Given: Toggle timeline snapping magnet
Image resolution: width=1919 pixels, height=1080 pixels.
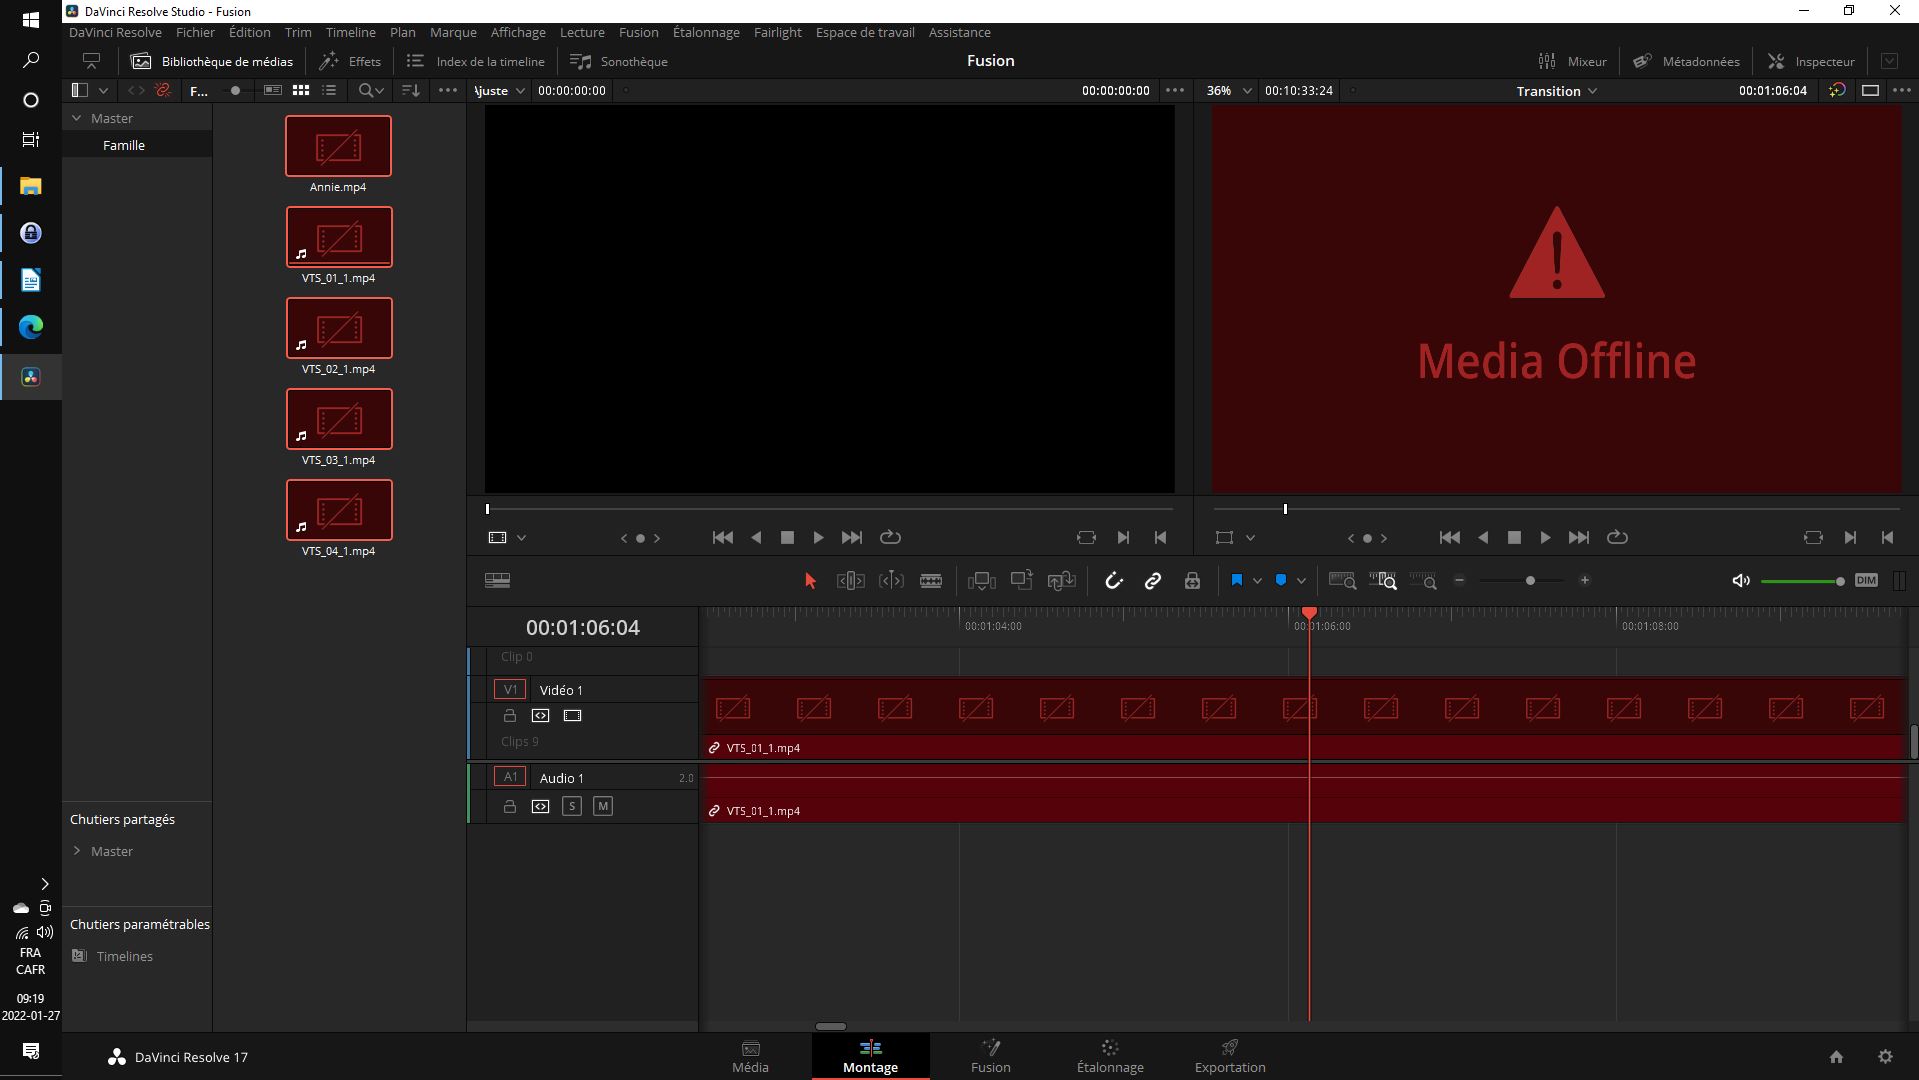Looking at the screenshot, I should click(x=1113, y=581).
